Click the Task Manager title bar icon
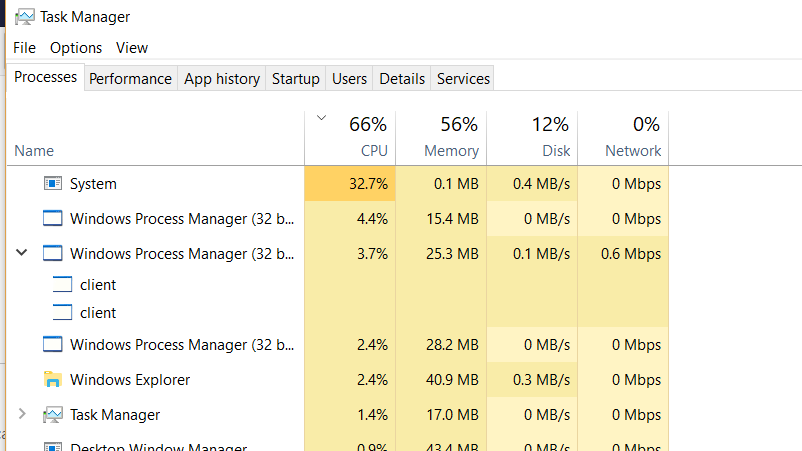Image resolution: width=802 pixels, height=451 pixels. click(x=25, y=17)
